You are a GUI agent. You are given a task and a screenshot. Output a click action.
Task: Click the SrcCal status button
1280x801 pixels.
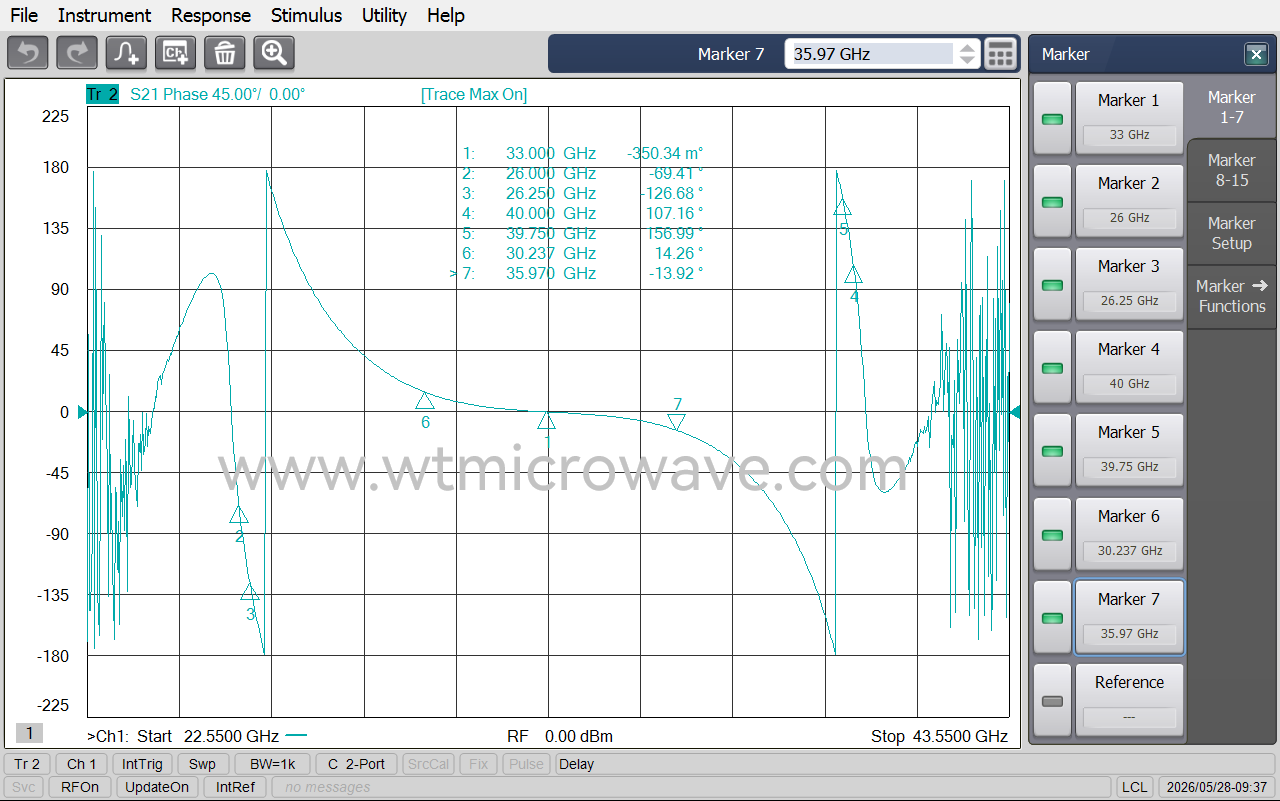click(428, 764)
